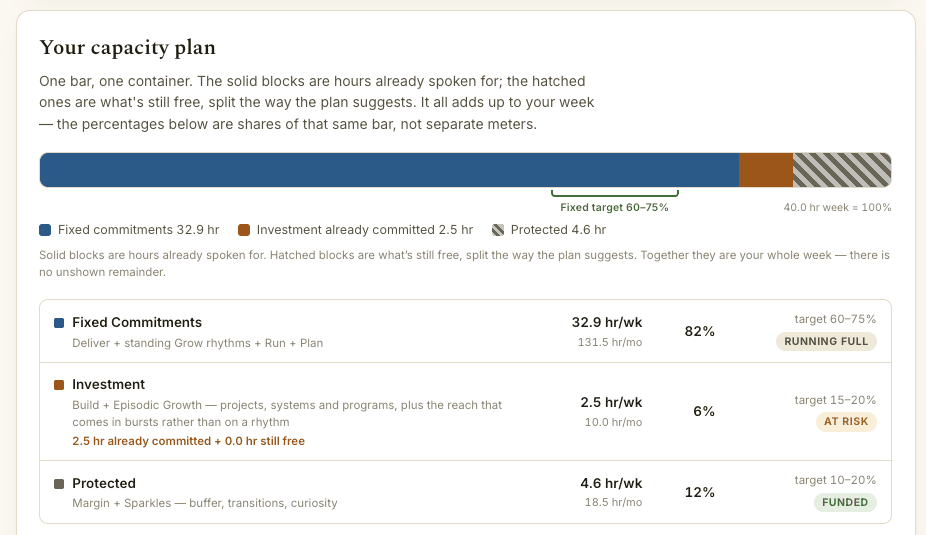Select the blue segment of capacity bar
926x535 pixels.
coord(389,170)
